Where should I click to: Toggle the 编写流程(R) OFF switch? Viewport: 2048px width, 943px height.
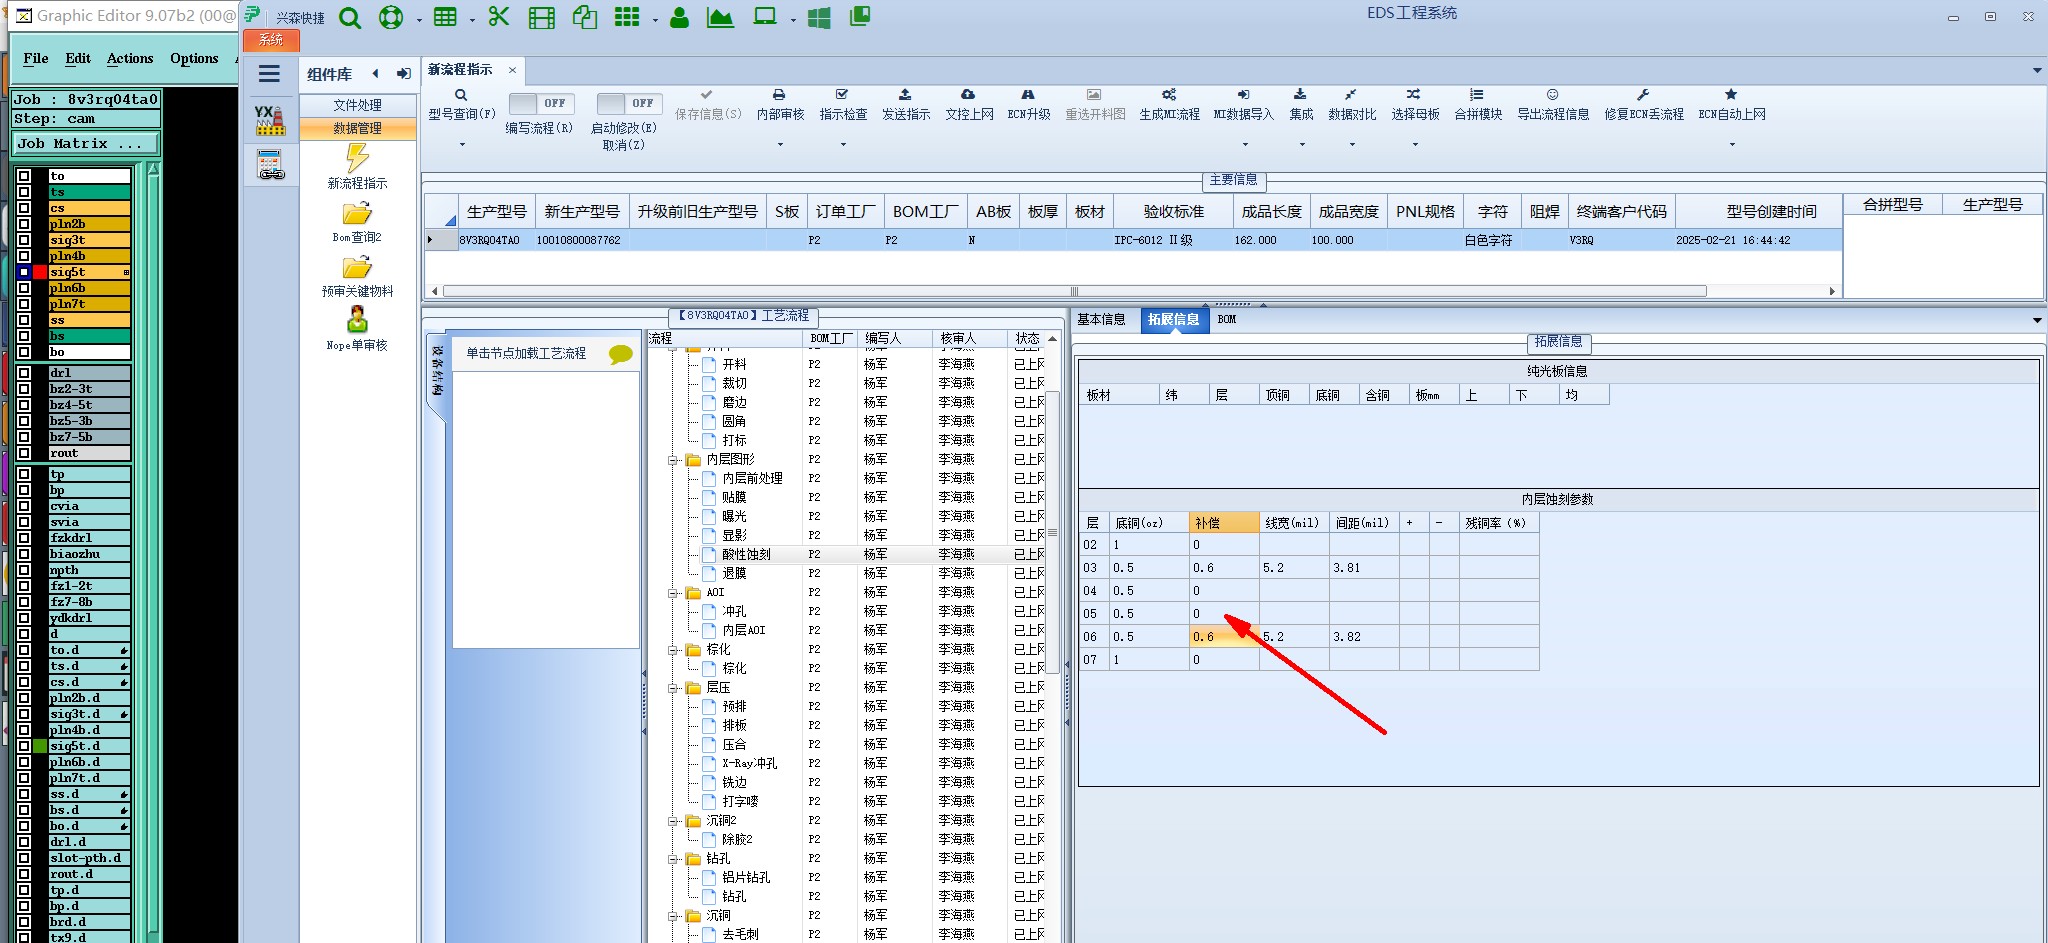tap(539, 103)
